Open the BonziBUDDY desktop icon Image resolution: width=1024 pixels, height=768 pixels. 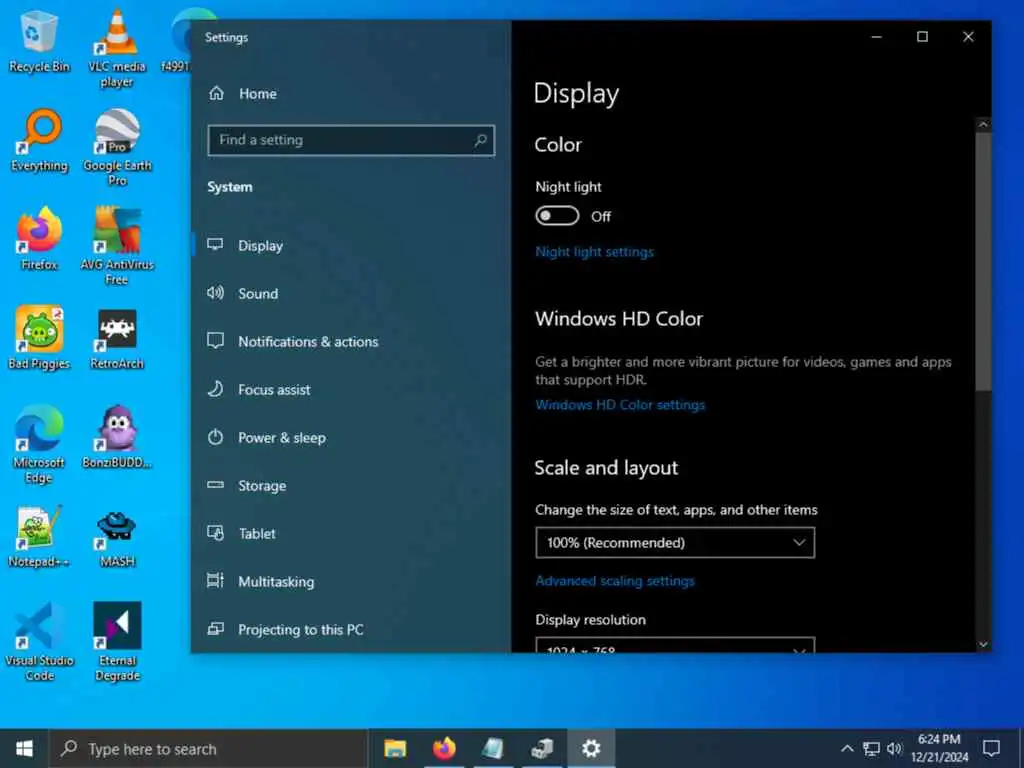coord(117,437)
